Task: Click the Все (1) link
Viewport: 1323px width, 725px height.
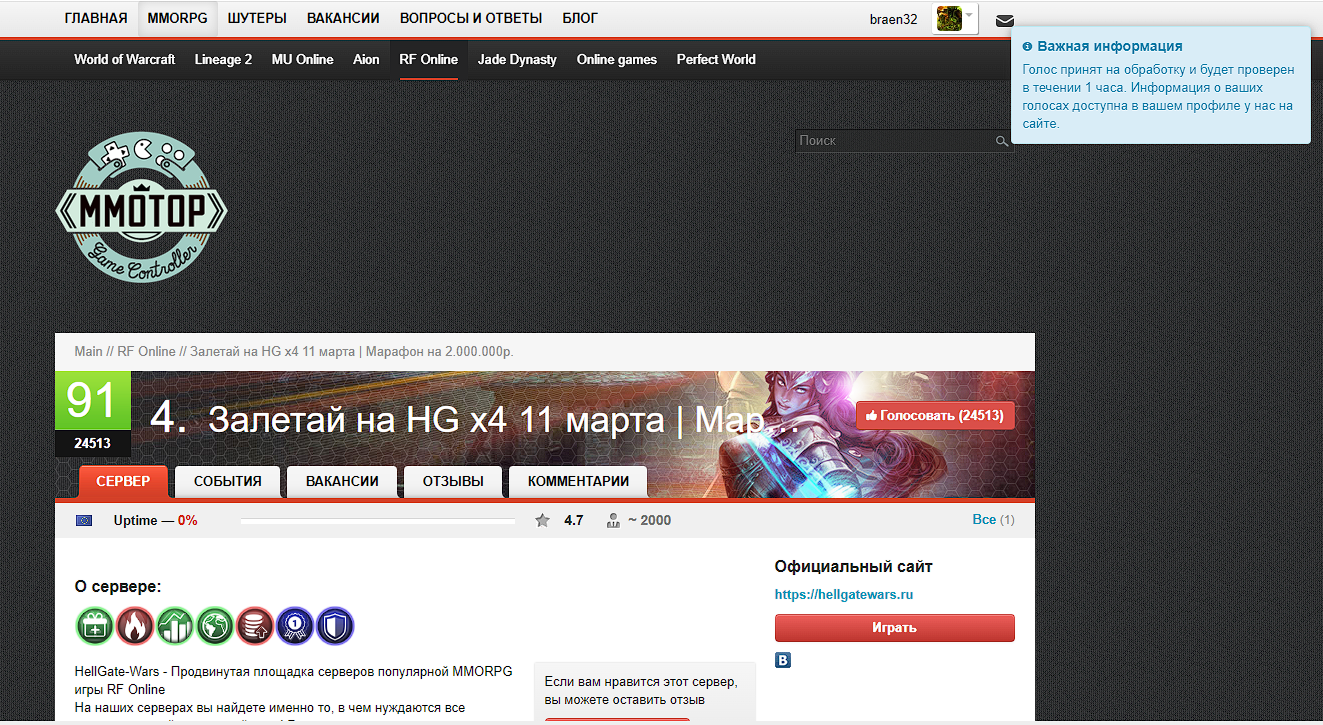Action: tap(993, 520)
